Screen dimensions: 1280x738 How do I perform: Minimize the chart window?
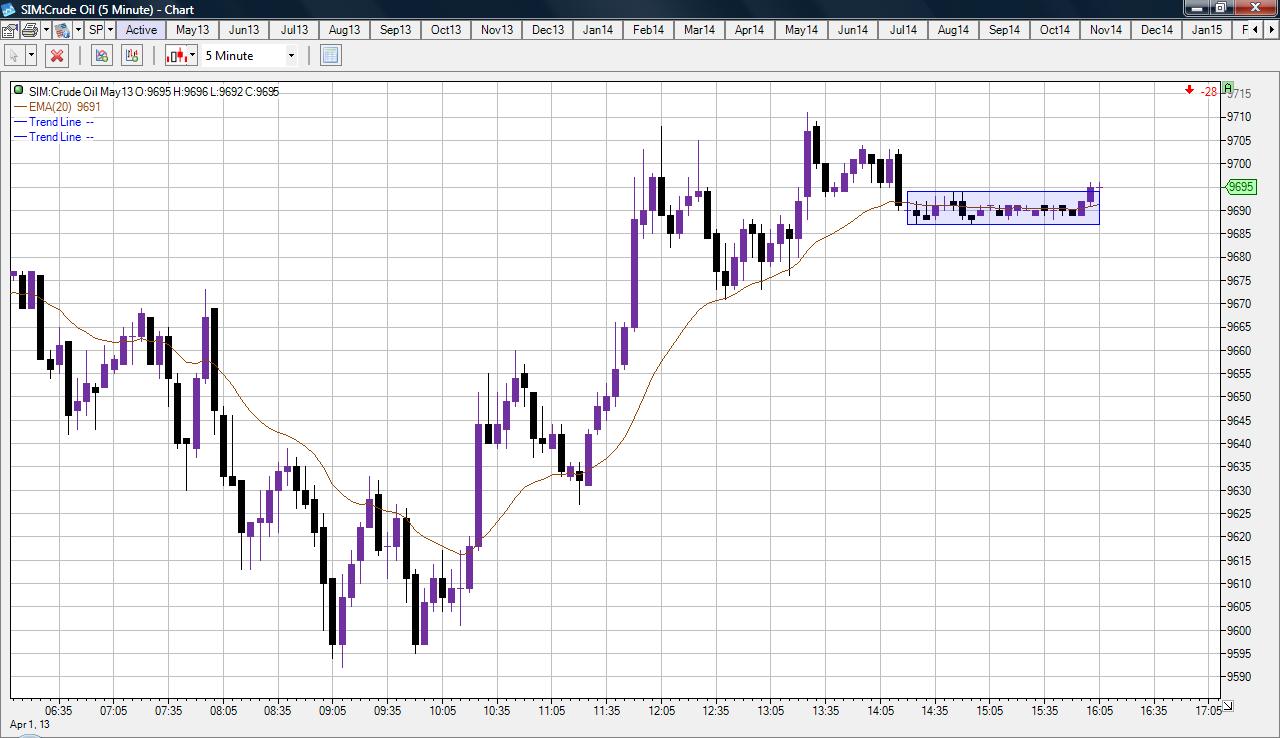1196,8
